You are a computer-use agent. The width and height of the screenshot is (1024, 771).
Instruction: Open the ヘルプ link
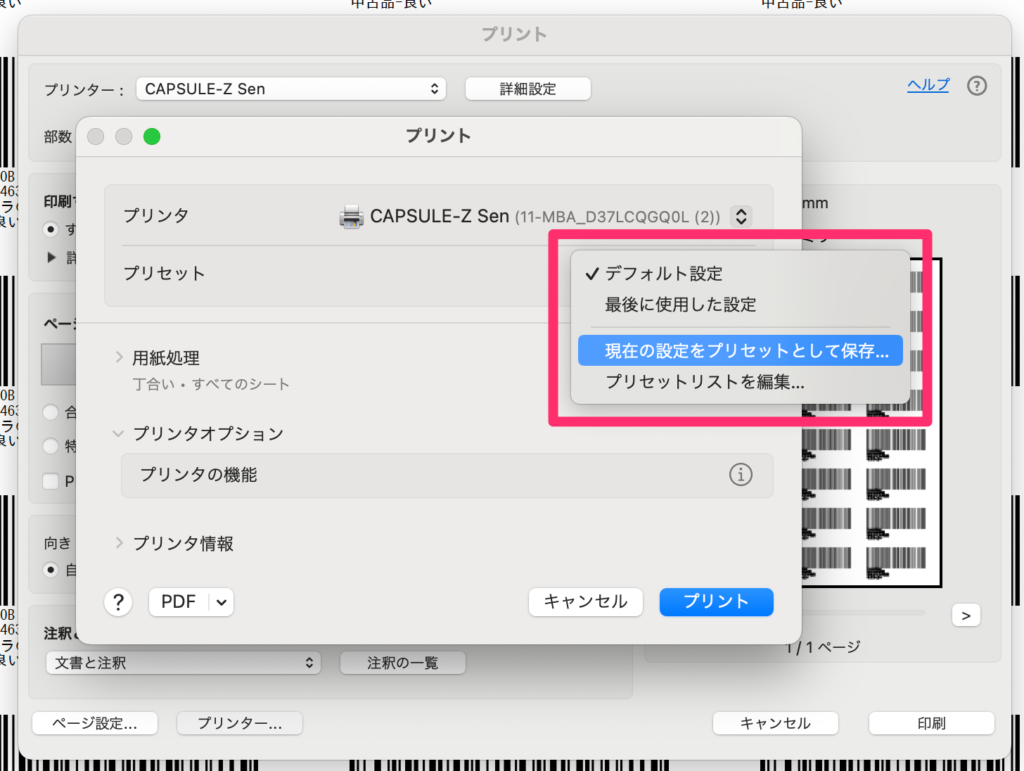click(x=928, y=85)
